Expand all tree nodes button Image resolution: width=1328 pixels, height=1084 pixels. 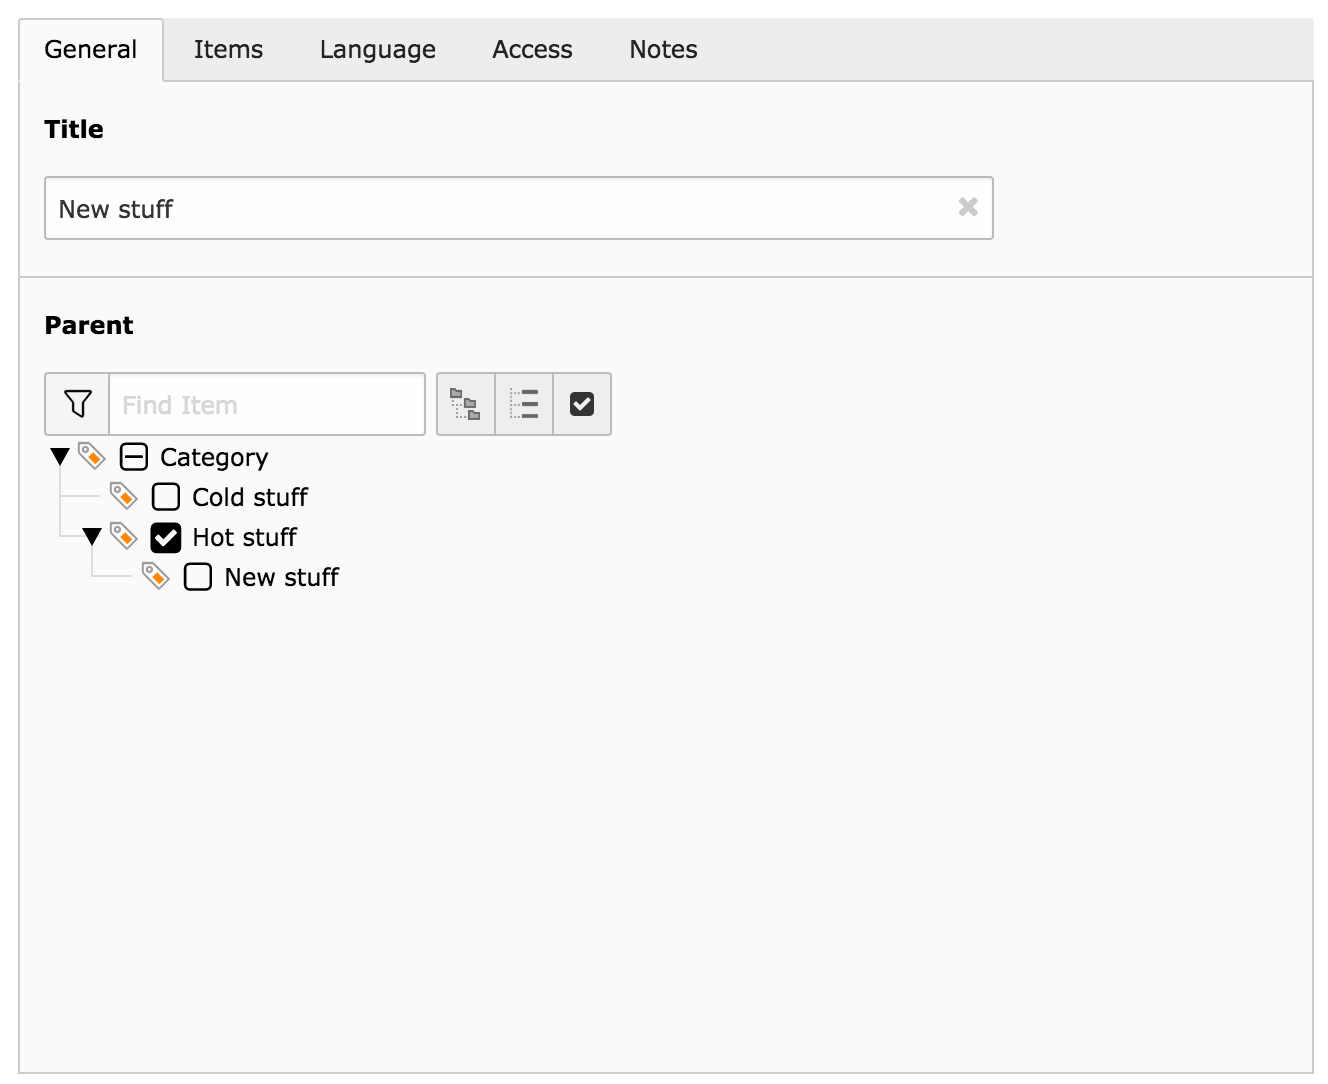(466, 404)
